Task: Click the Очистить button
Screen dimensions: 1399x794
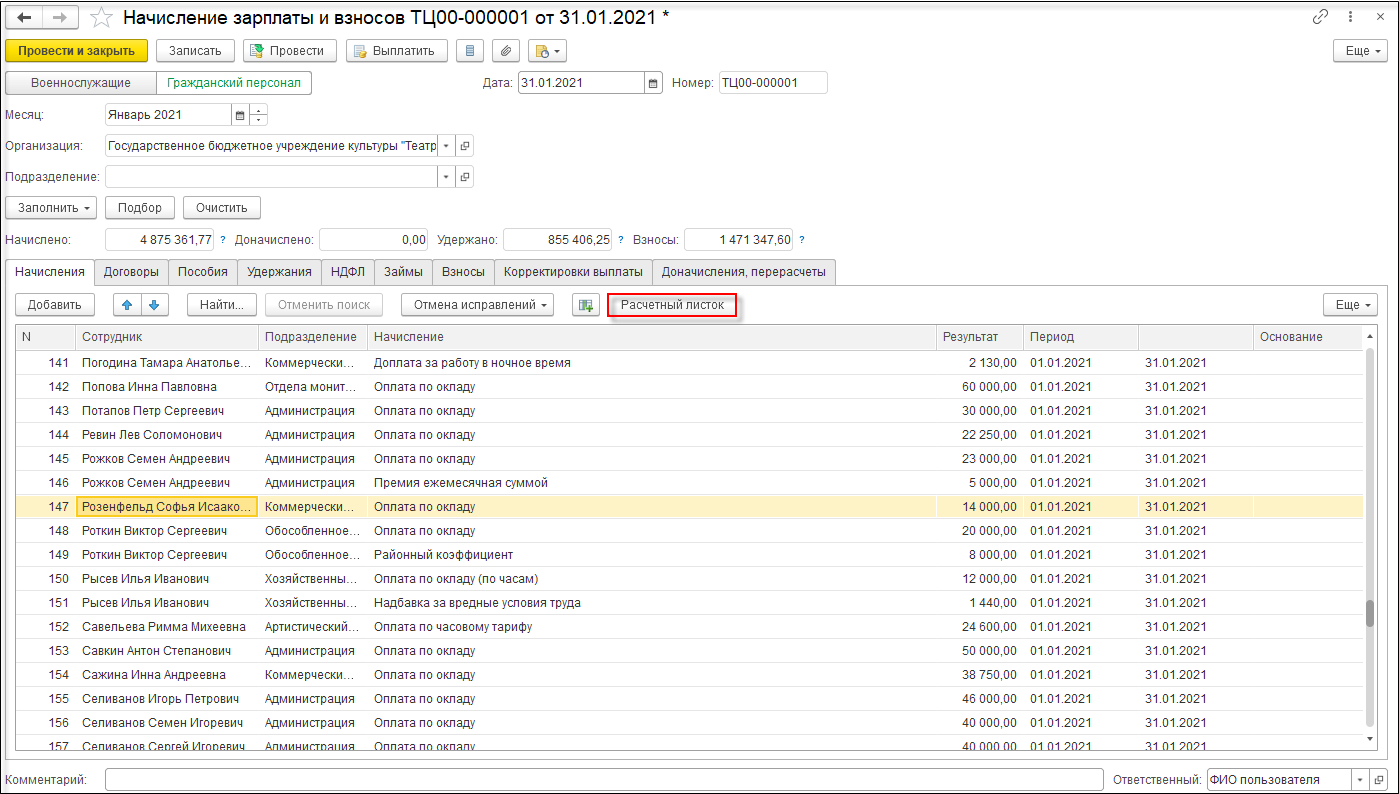Action: 222,208
